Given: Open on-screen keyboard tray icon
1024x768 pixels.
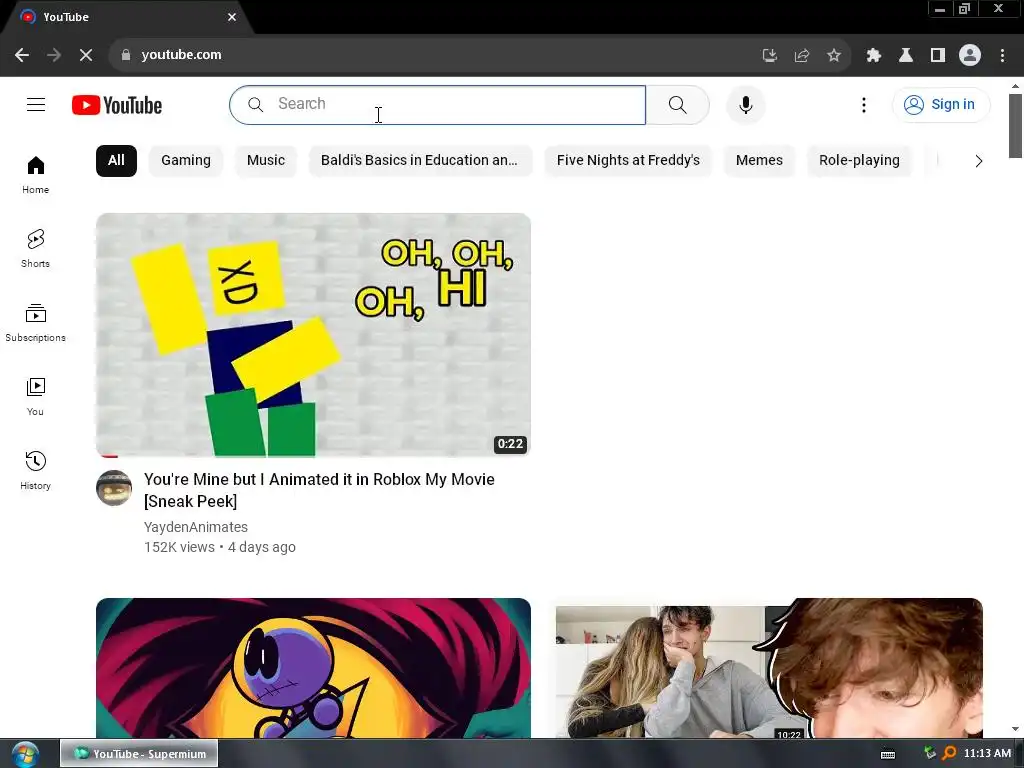Looking at the screenshot, I should click(888, 754).
